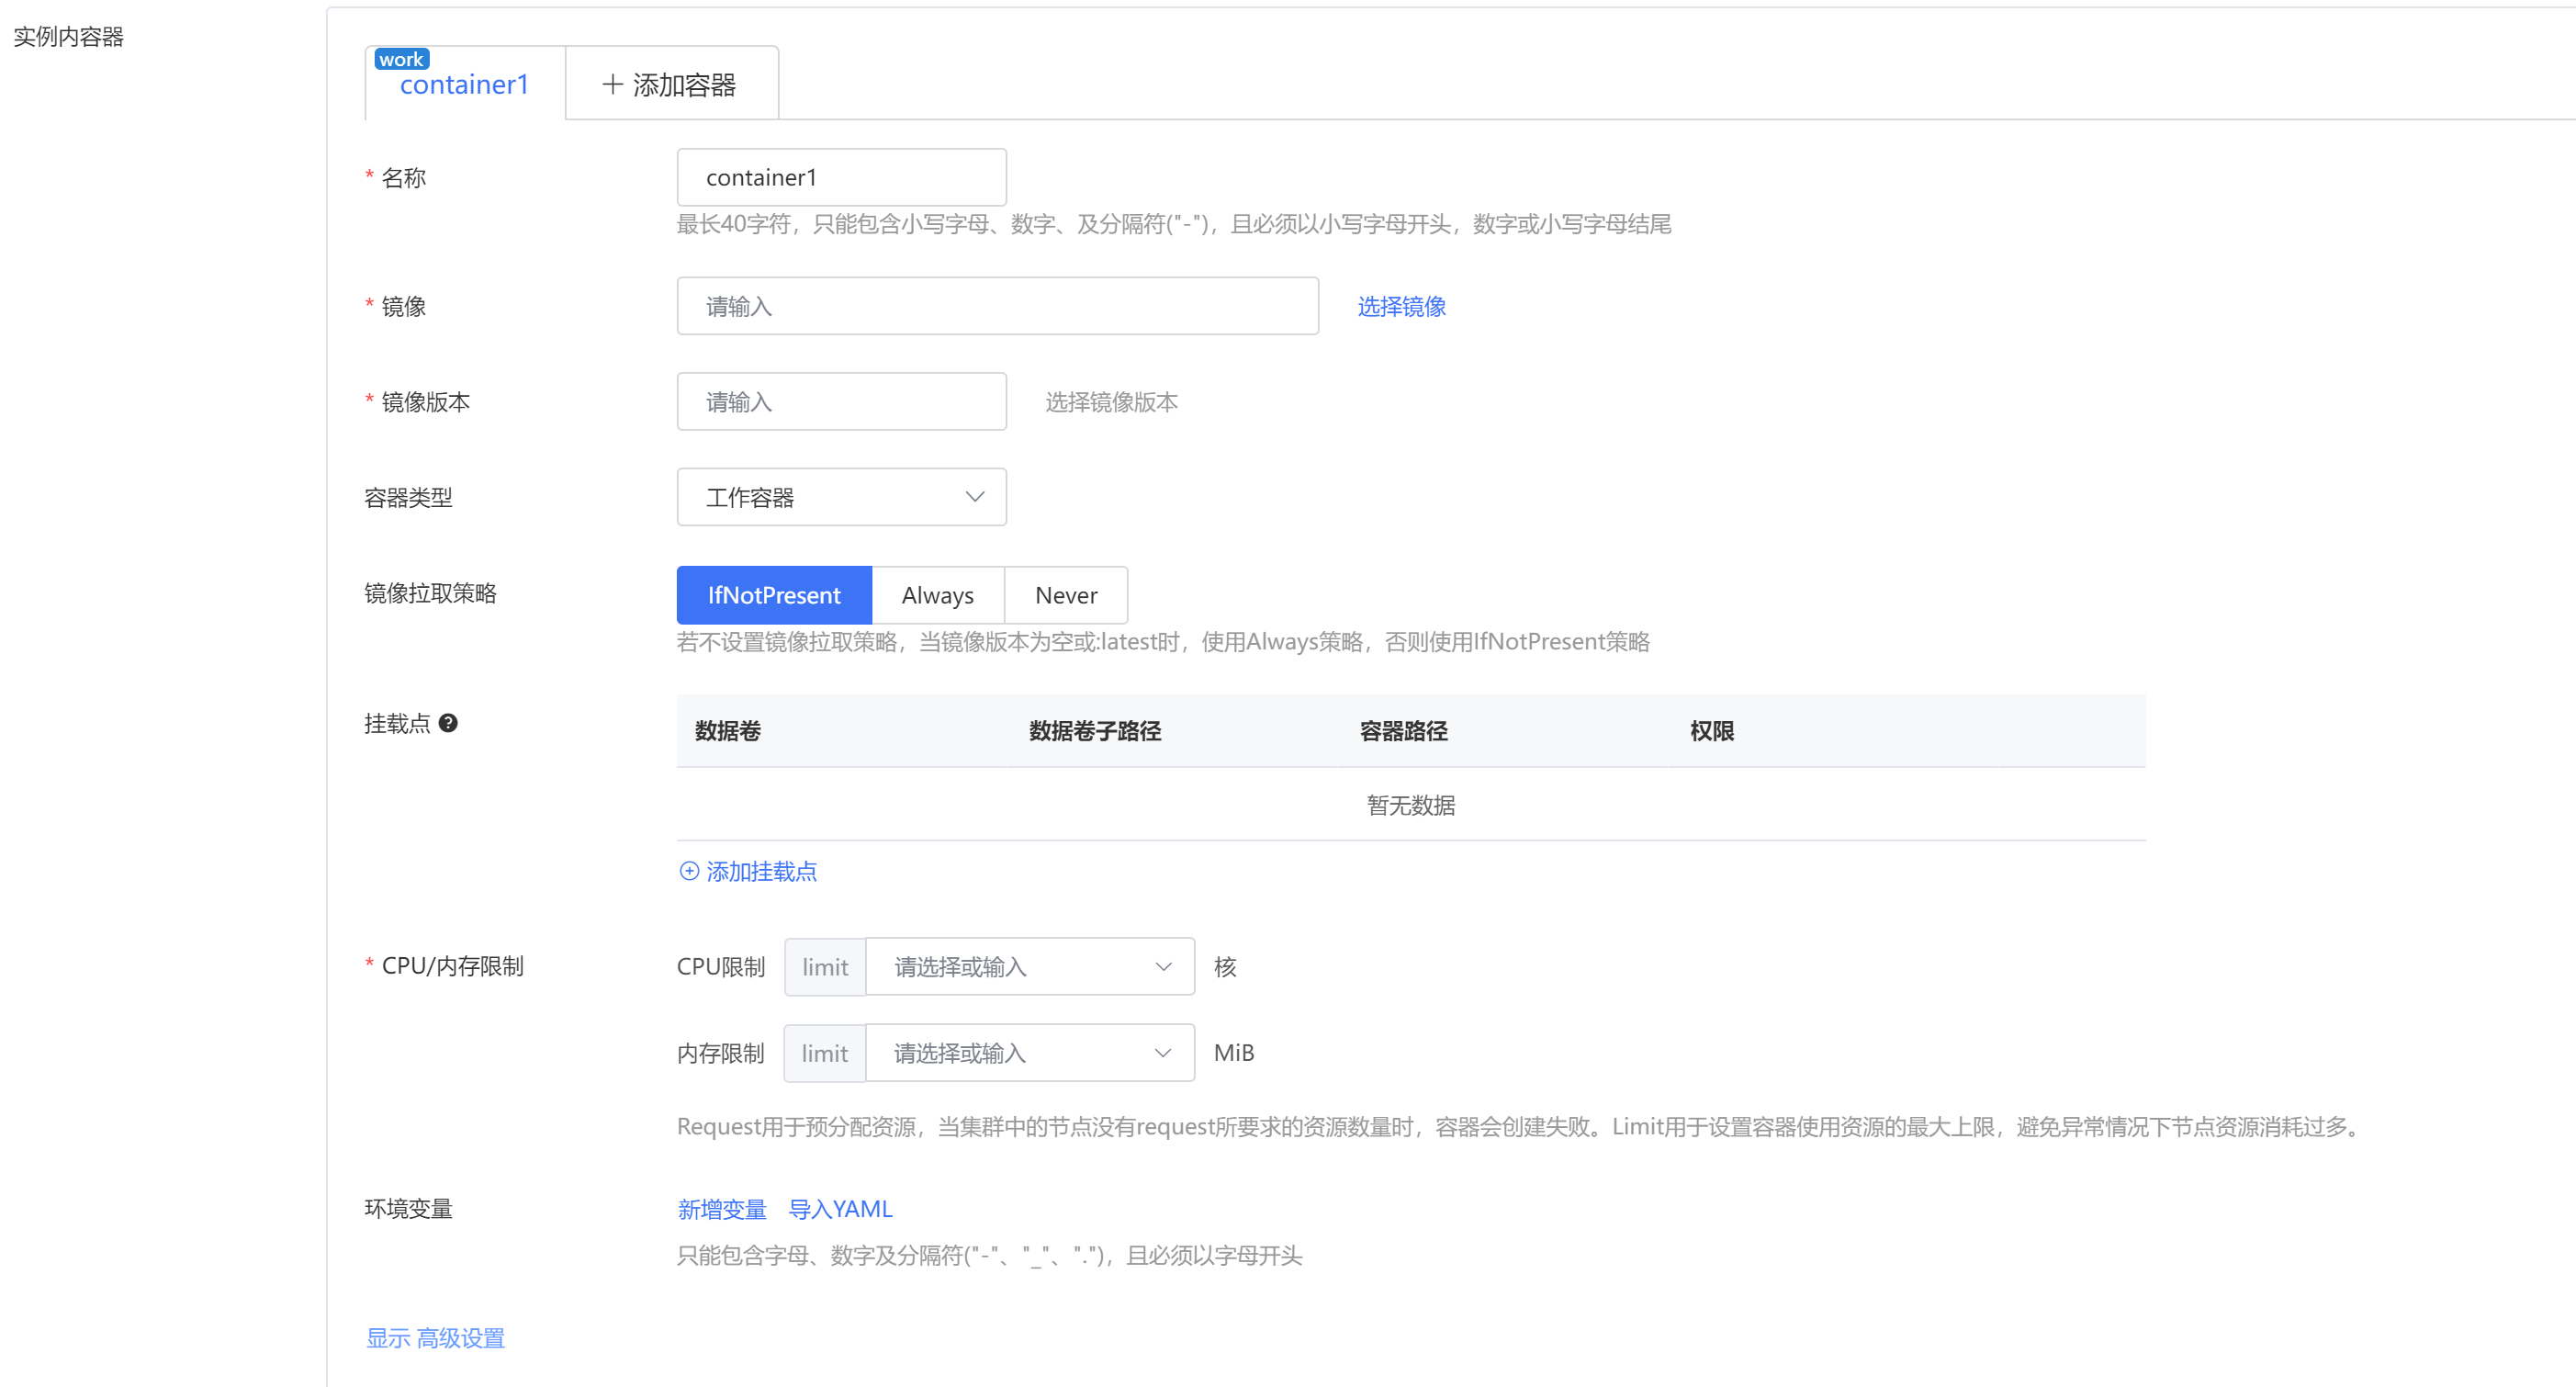Click the plus icon in 添加容器 tab
The image size is (2576, 1387).
pyautogui.click(x=612, y=84)
